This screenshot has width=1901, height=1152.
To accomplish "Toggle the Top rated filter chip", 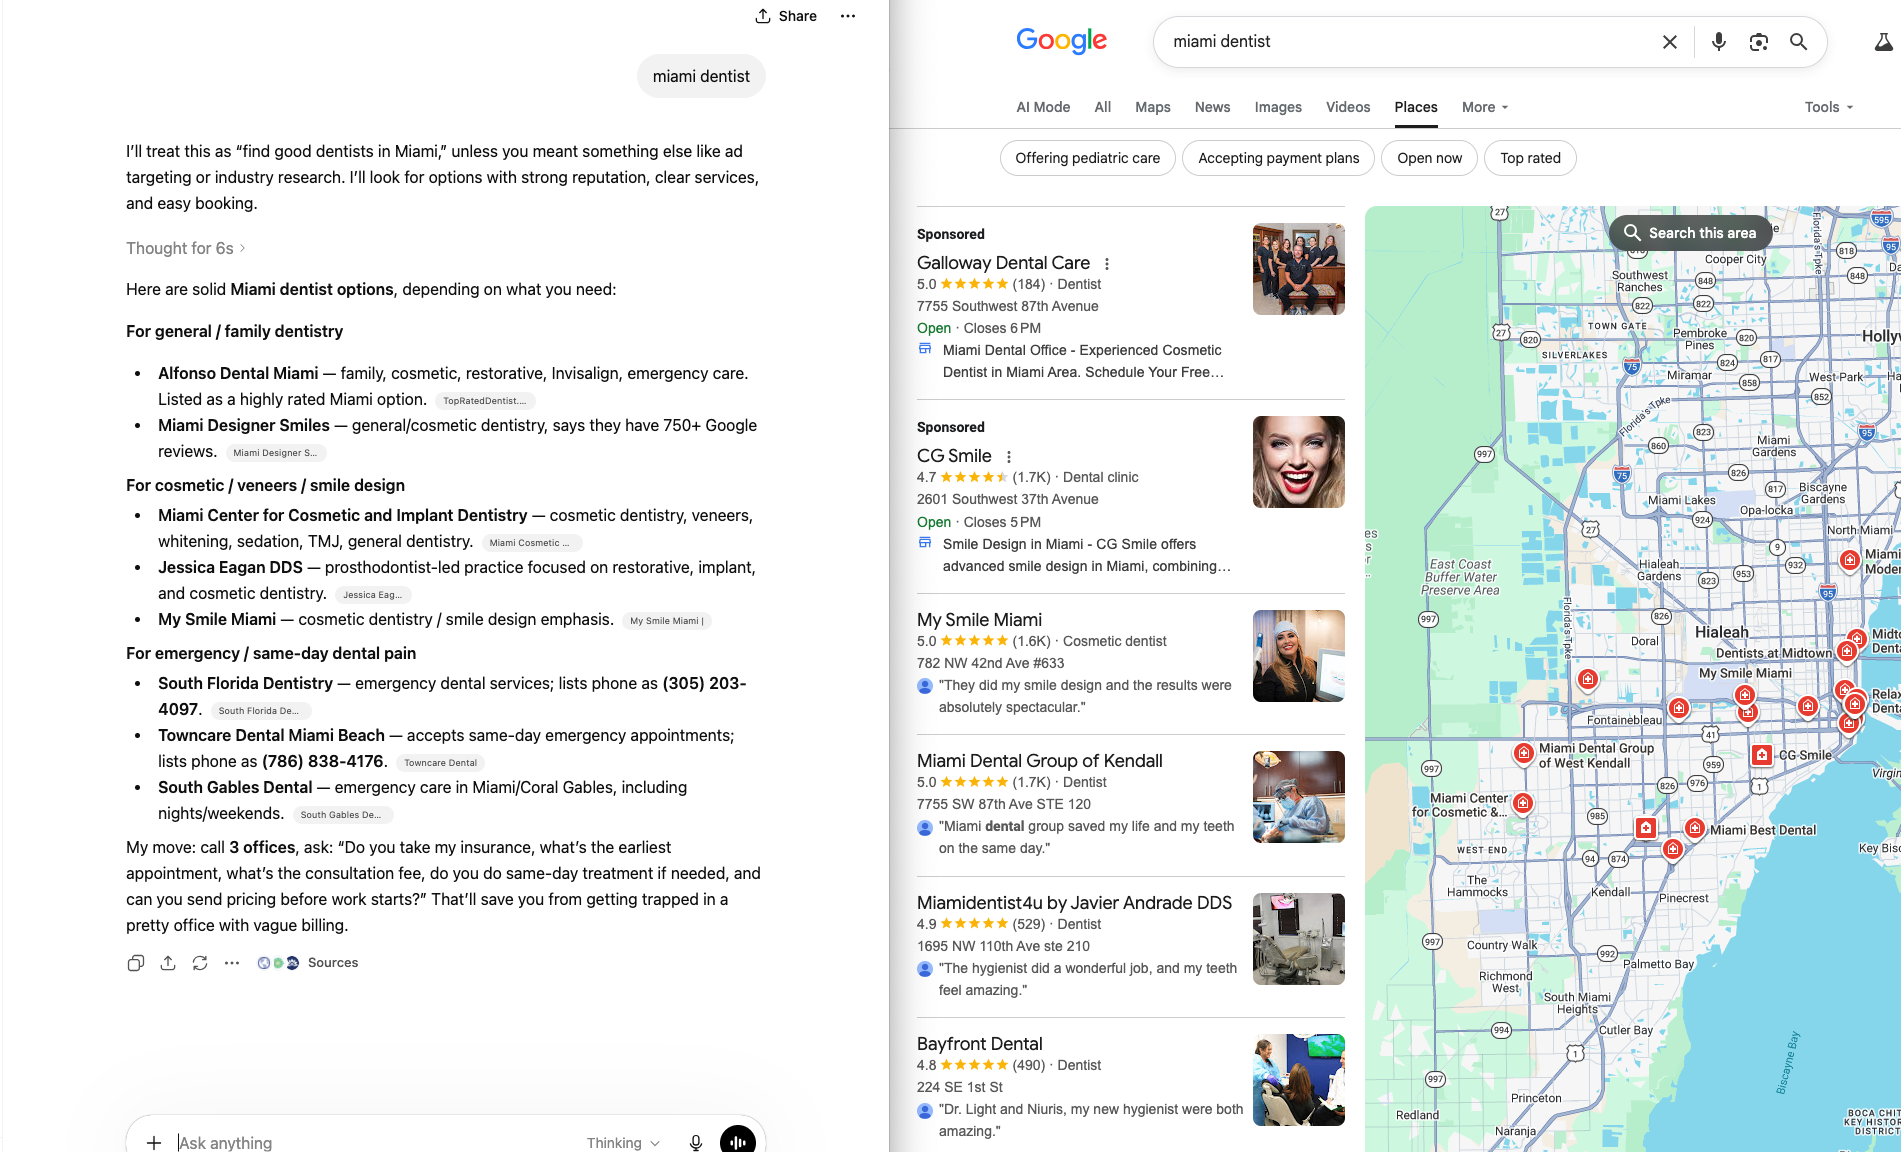I will [x=1530, y=158].
